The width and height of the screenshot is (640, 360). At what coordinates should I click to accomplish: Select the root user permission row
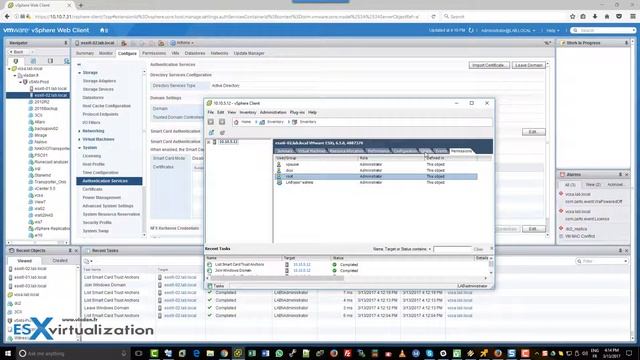pyautogui.click(x=376, y=176)
